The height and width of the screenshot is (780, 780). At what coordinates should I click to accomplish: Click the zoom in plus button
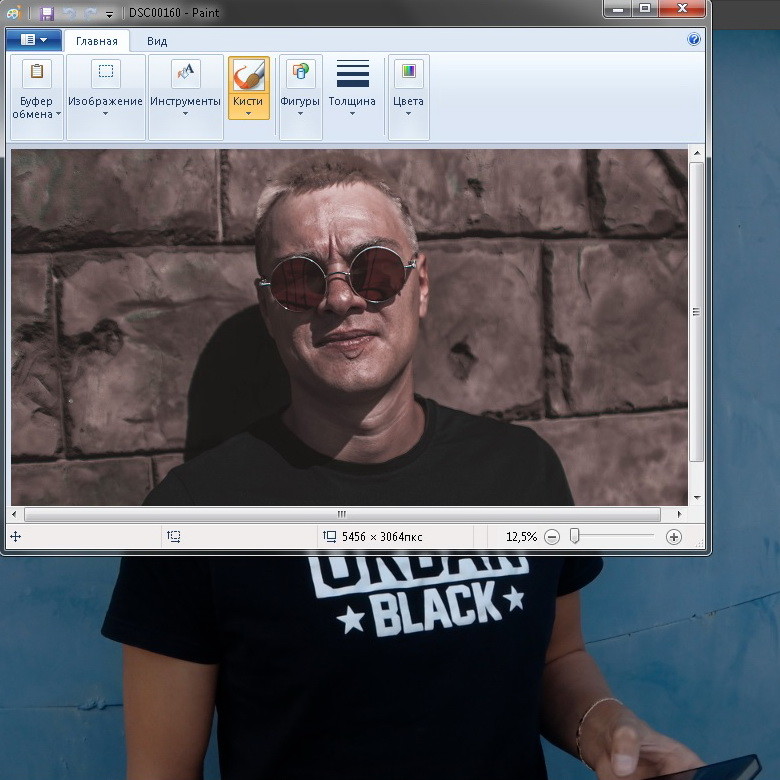(674, 537)
